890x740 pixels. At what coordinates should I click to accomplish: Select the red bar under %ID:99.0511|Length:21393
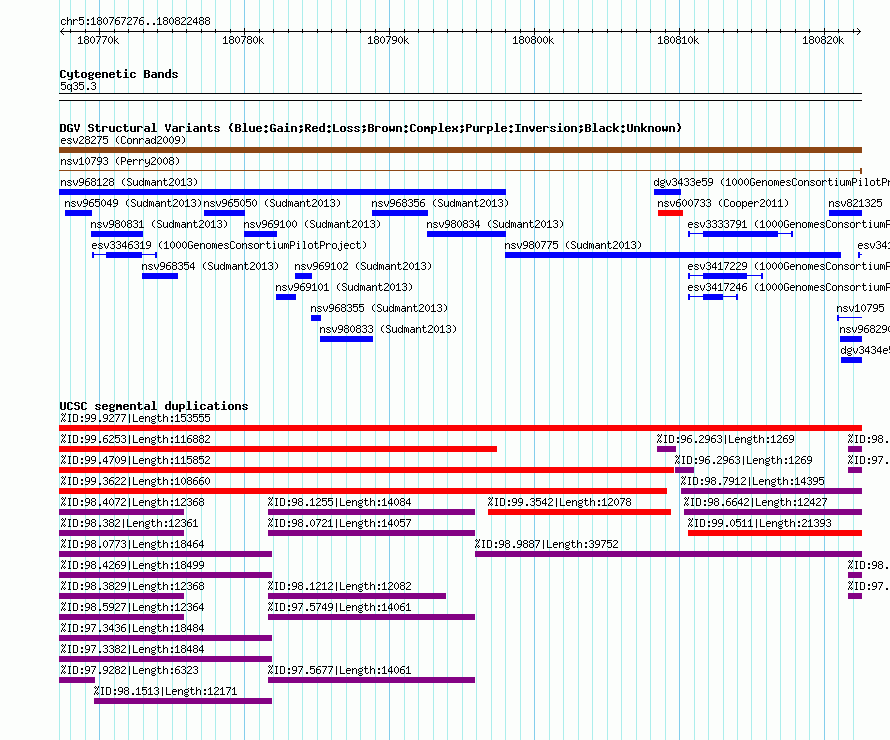(775, 533)
